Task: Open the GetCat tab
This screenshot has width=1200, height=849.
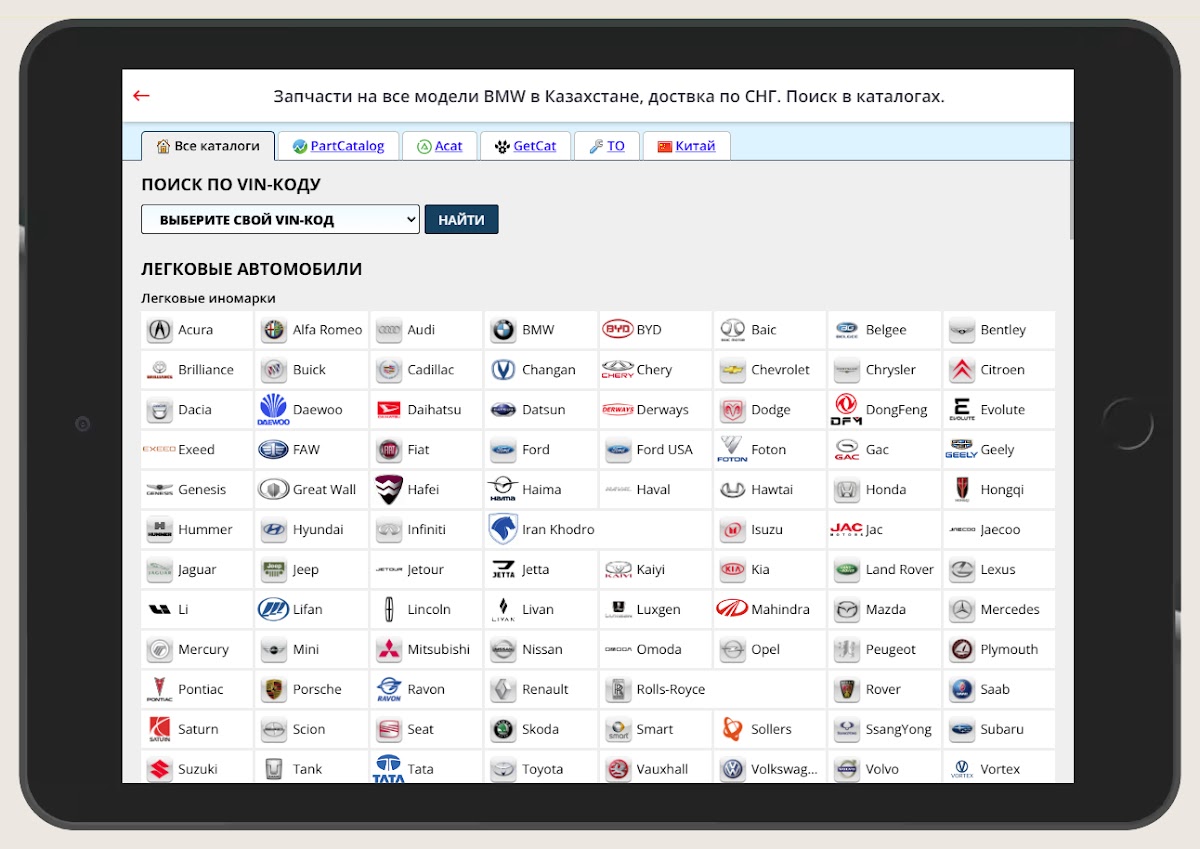Action: (525, 146)
